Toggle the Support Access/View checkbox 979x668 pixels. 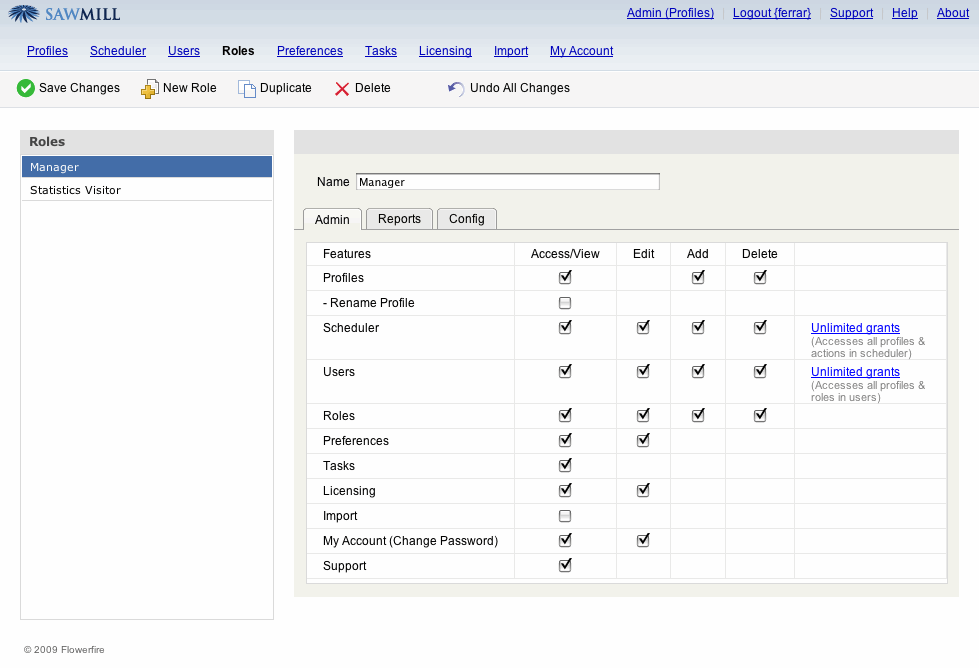click(565, 565)
